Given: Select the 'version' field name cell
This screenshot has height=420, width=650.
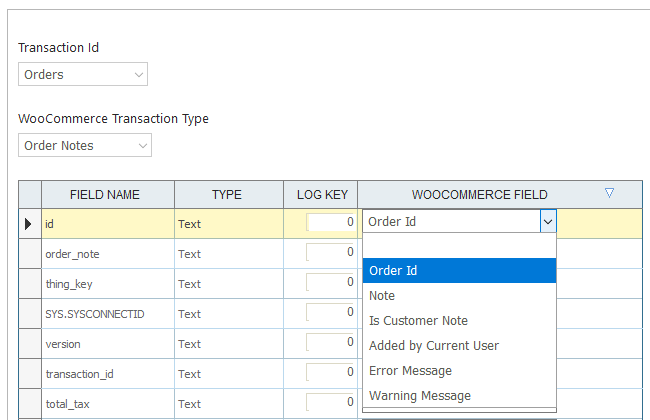Looking at the screenshot, I should (108, 344).
